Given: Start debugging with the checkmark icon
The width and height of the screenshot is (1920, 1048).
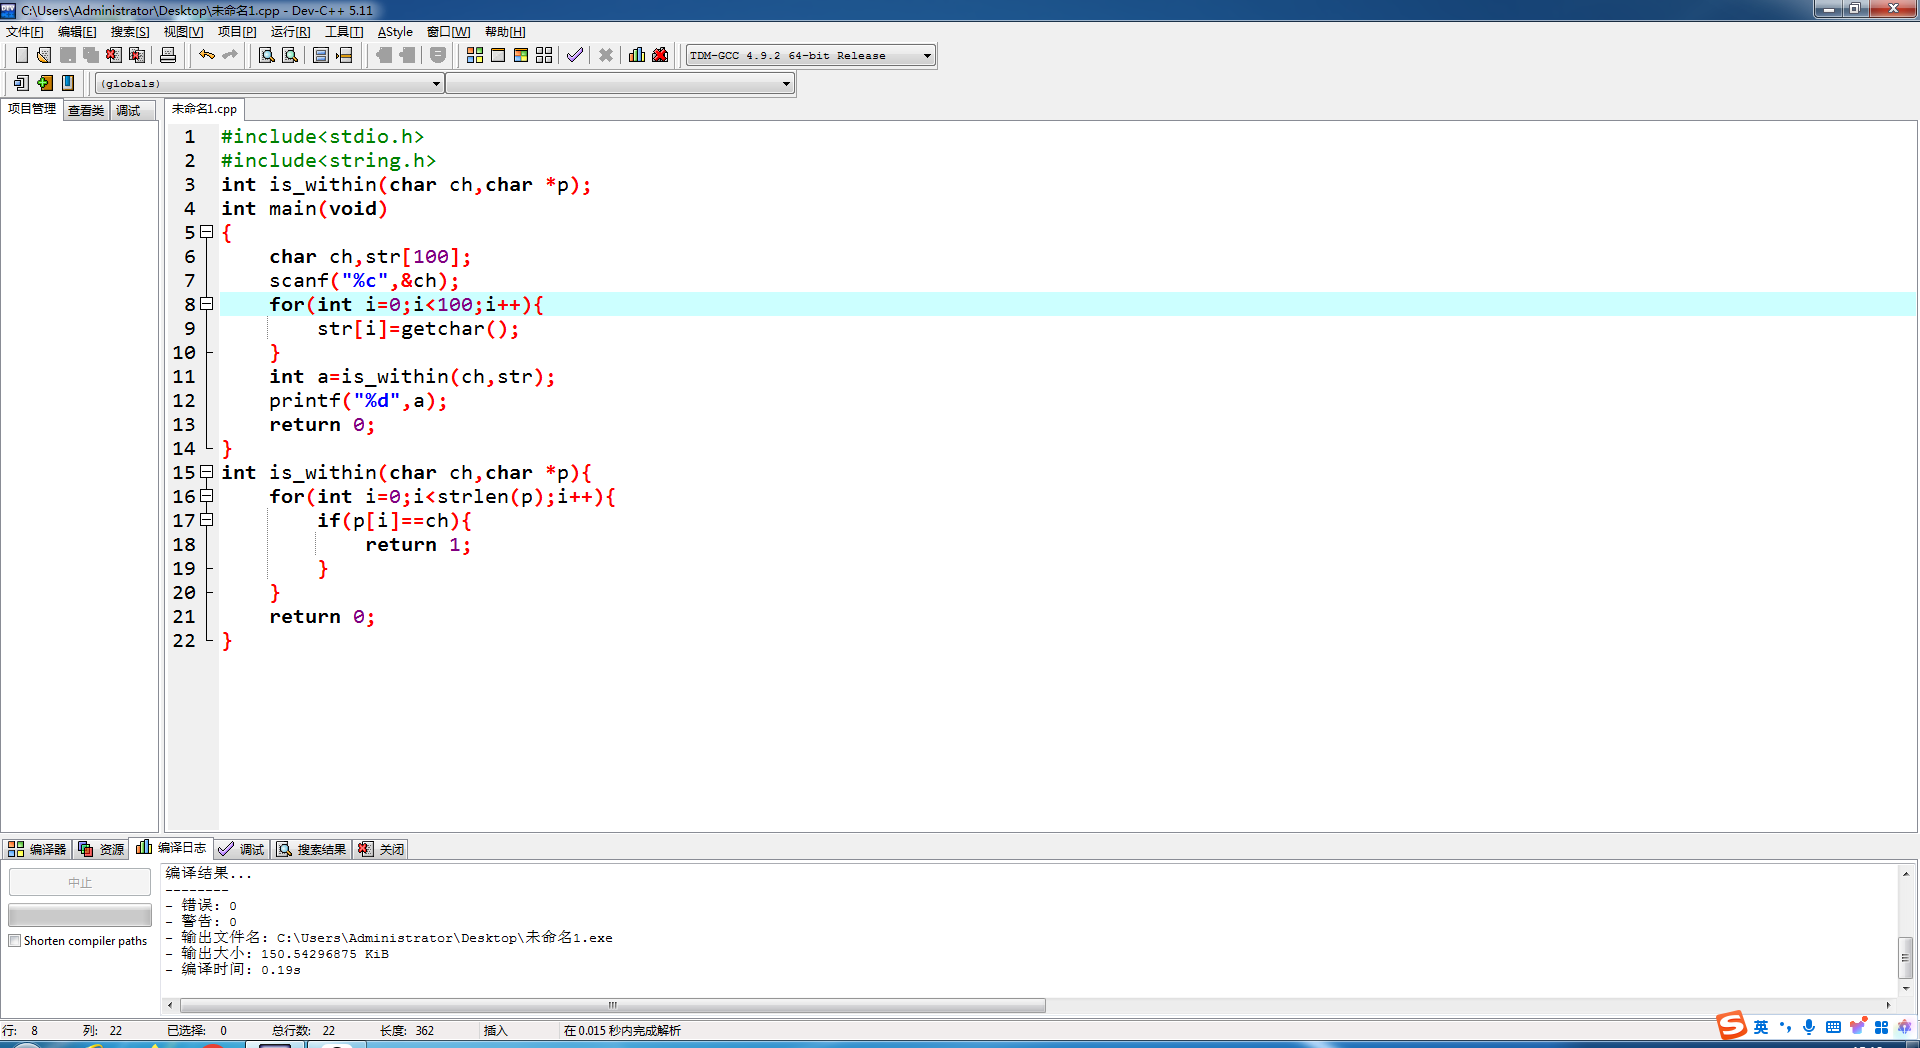Looking at the screenshot, I should pos(575,55).
